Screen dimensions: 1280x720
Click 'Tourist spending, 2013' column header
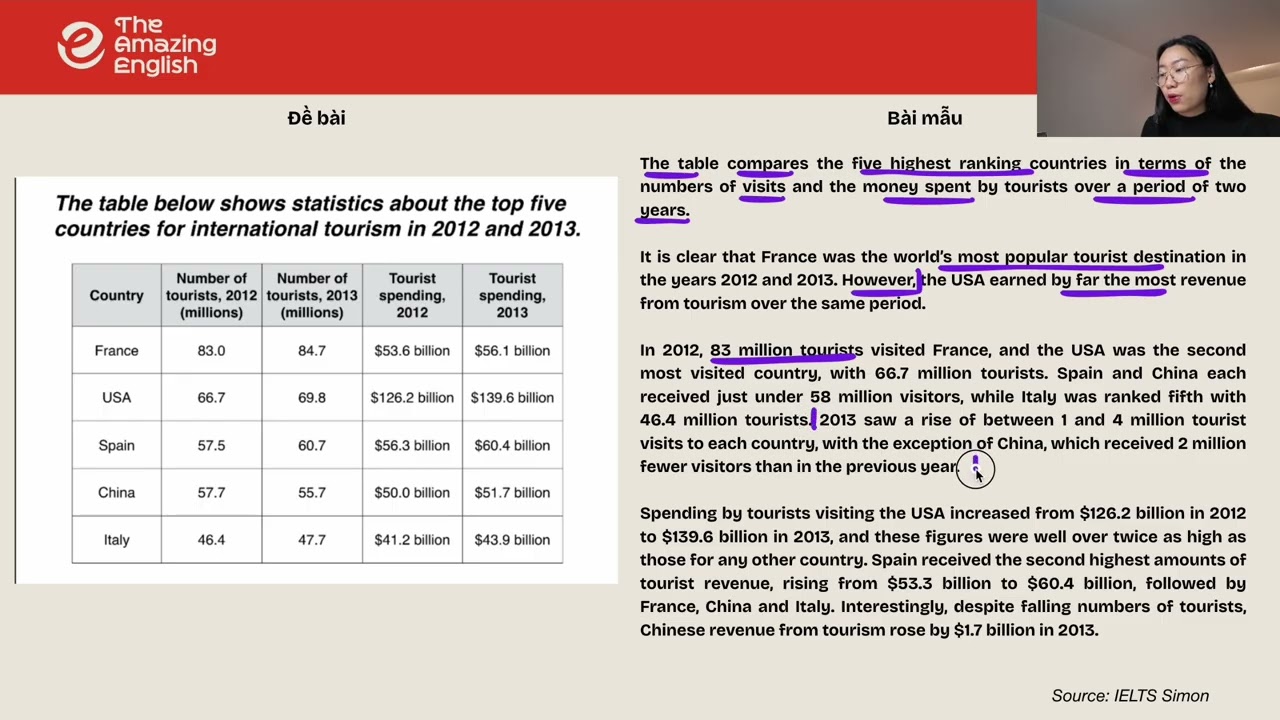512,295
